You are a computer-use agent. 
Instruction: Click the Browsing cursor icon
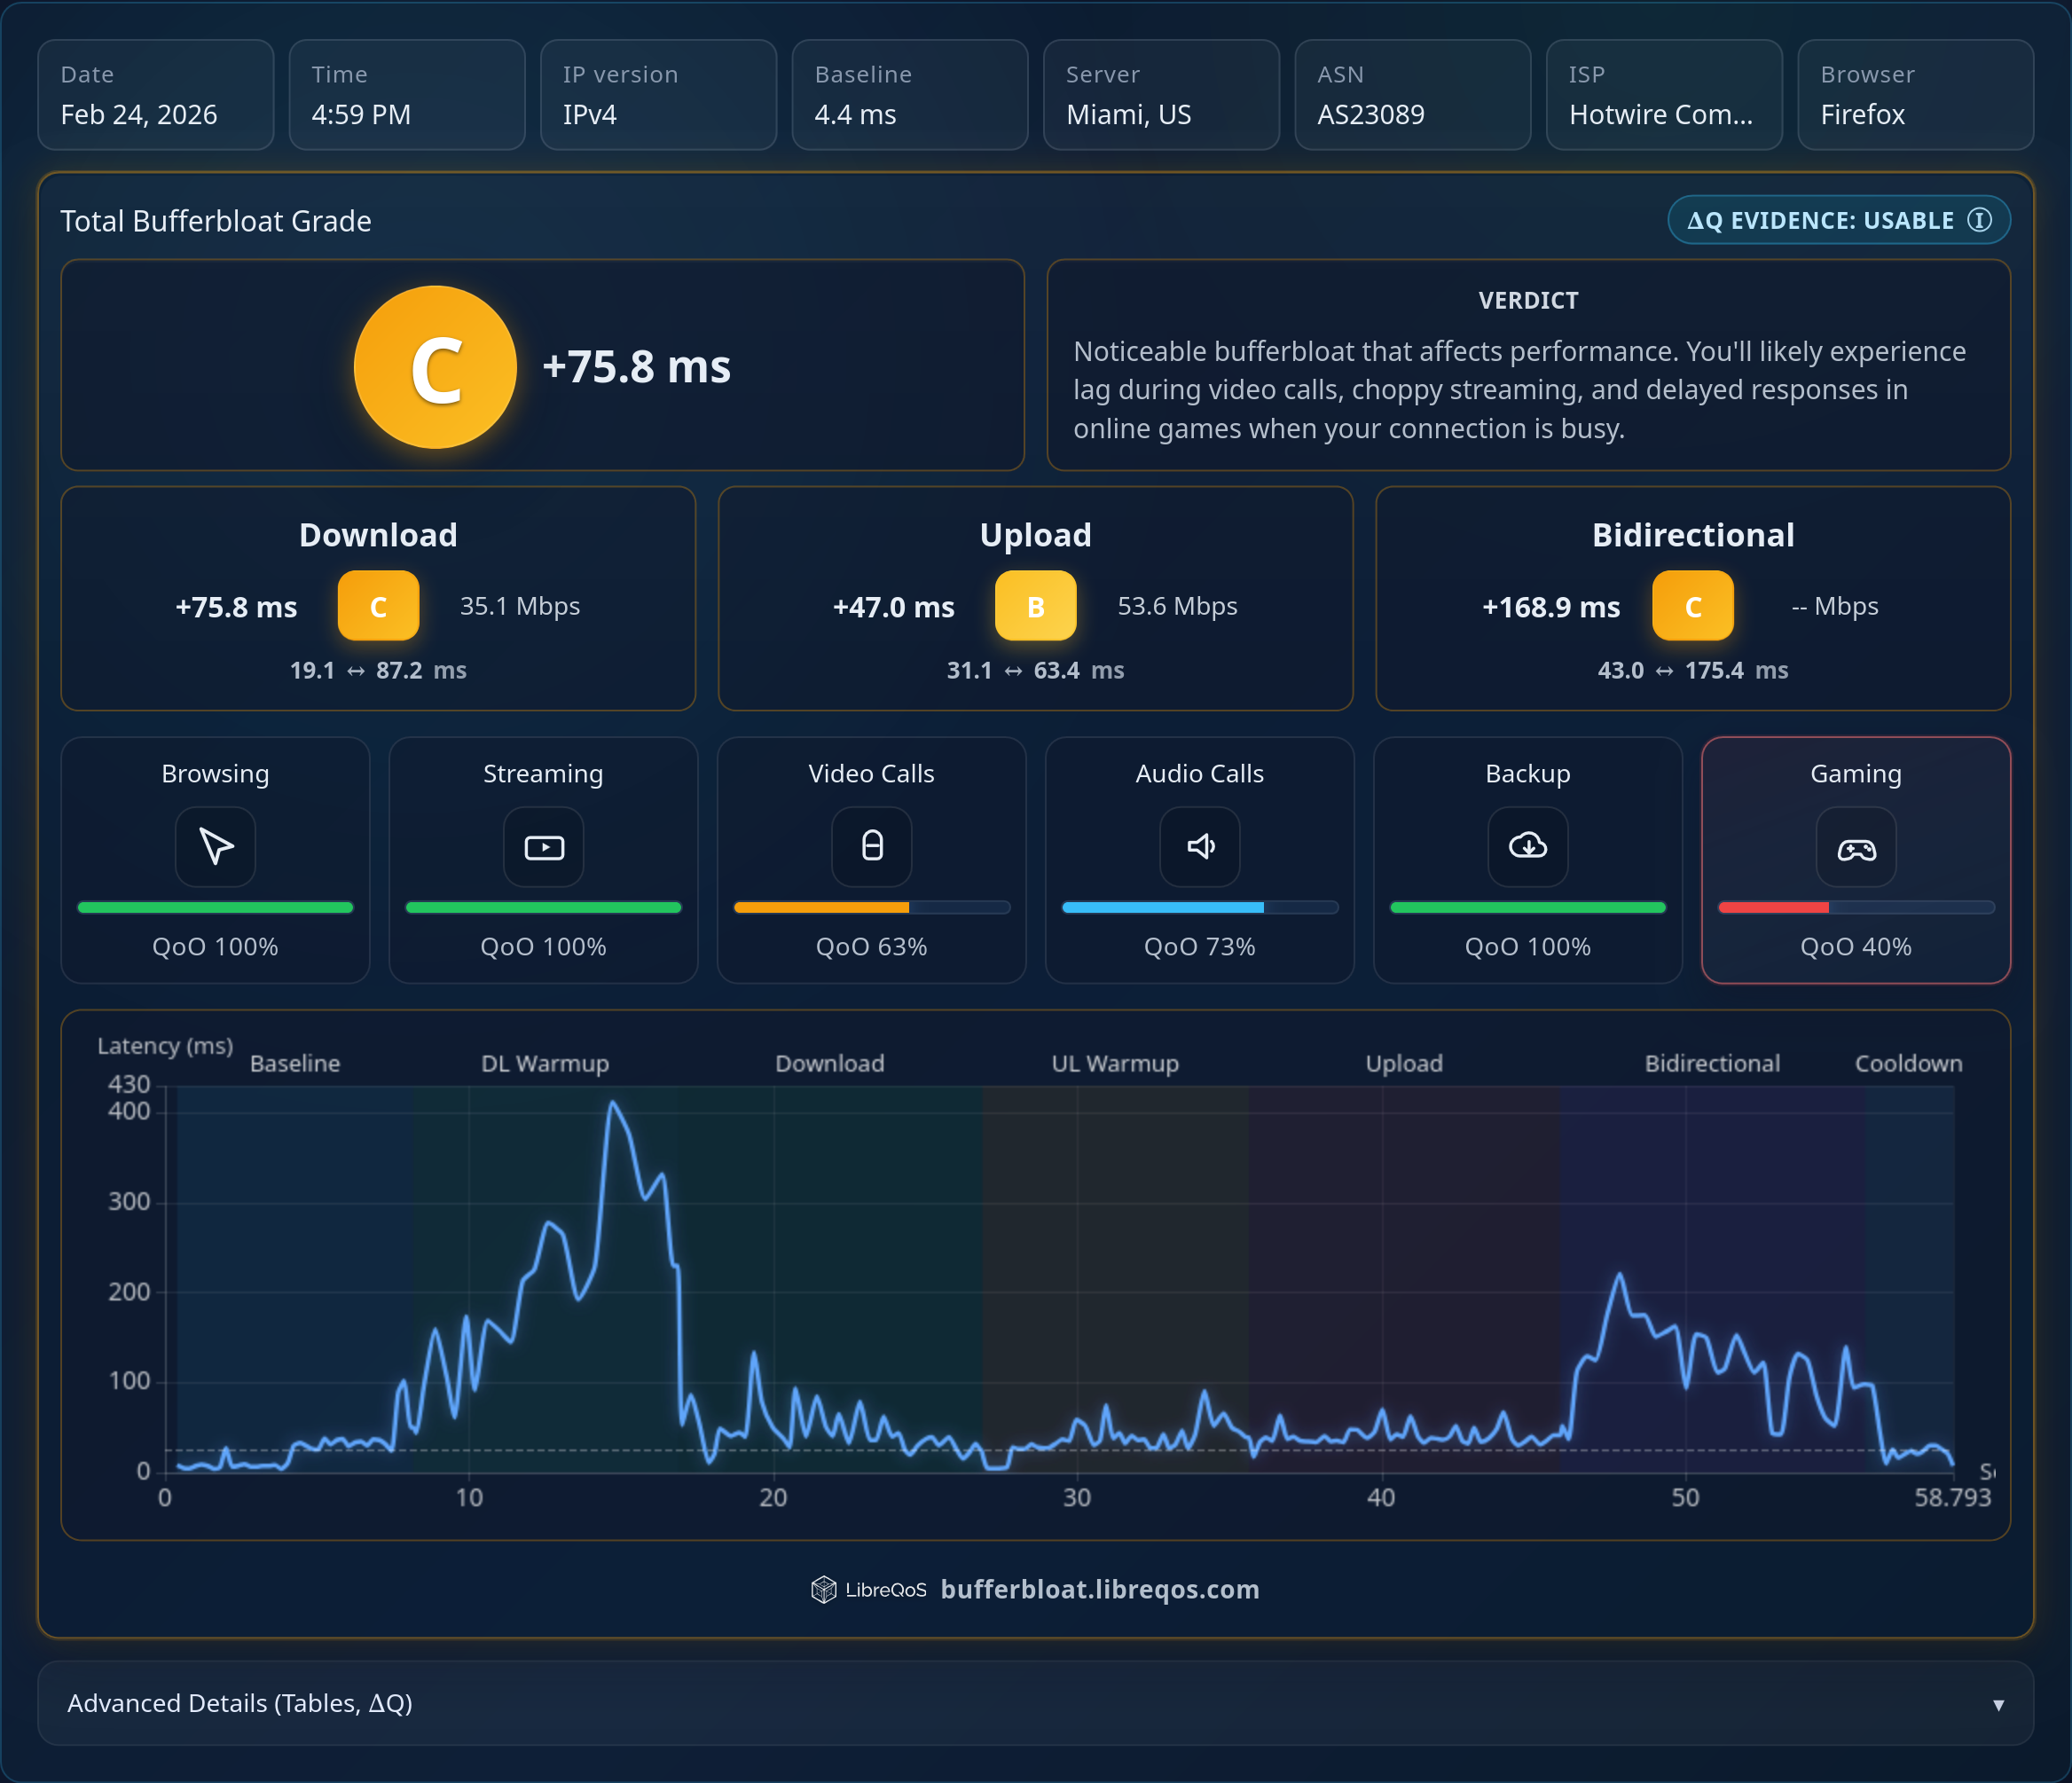[215, 846]
